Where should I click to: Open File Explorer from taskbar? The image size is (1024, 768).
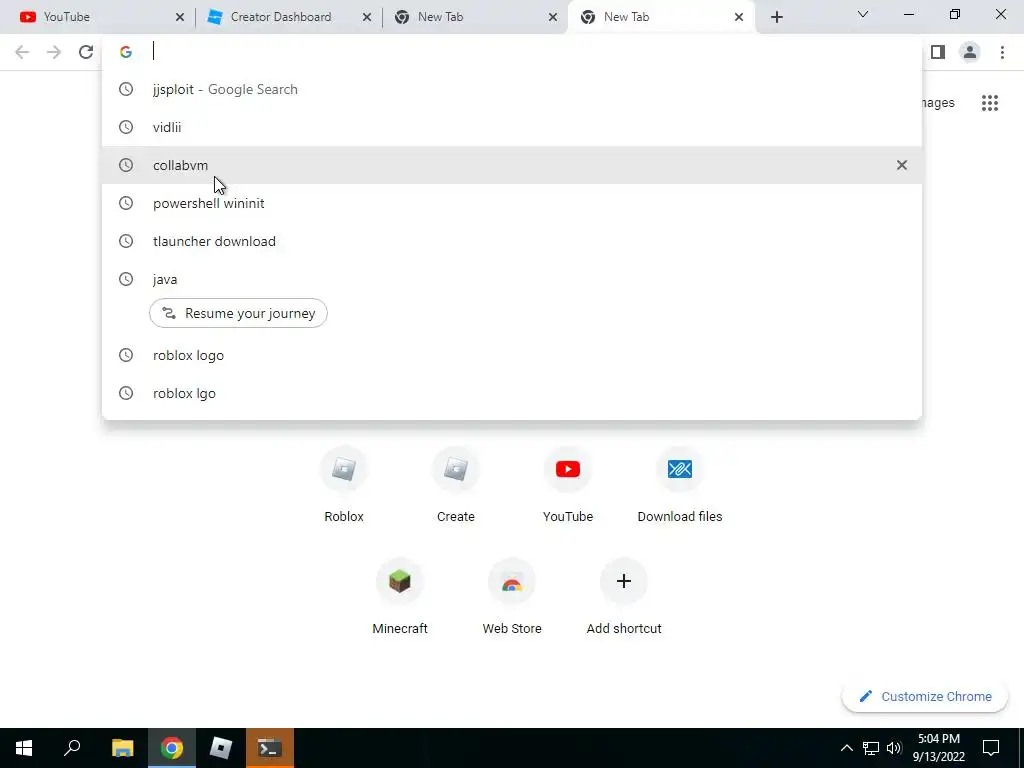tap(122, 748)
